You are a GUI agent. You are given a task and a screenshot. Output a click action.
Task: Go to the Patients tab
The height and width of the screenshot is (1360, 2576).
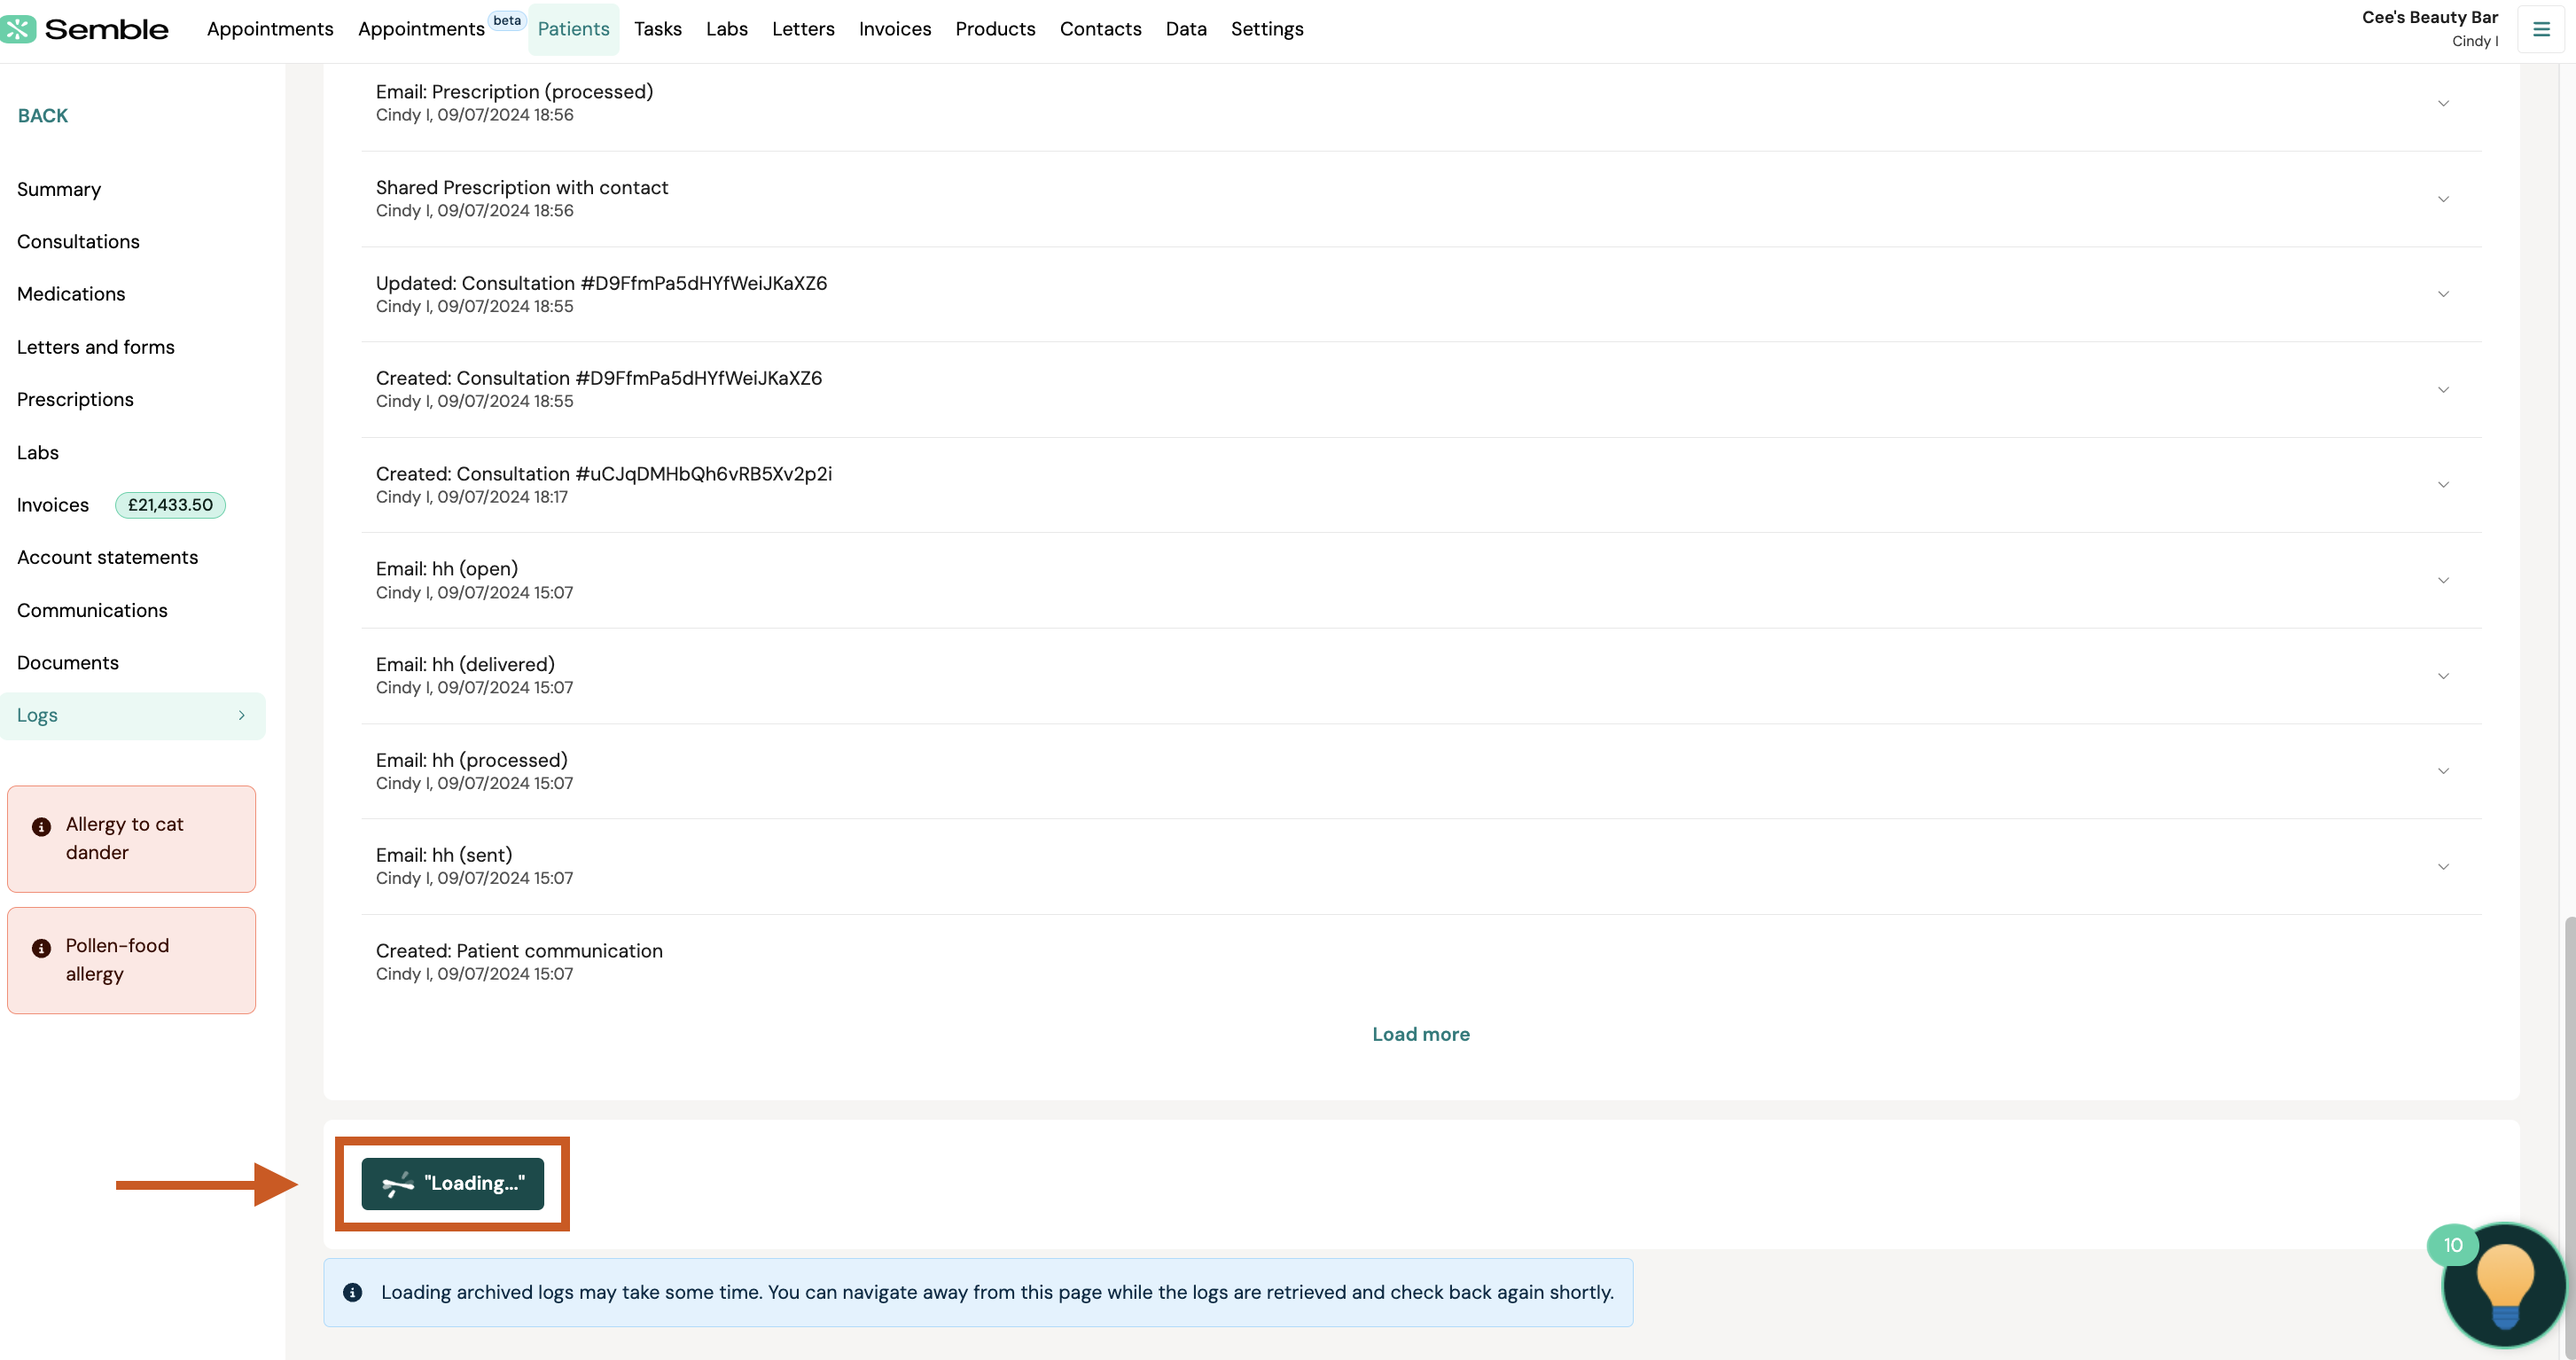point(573,29)
